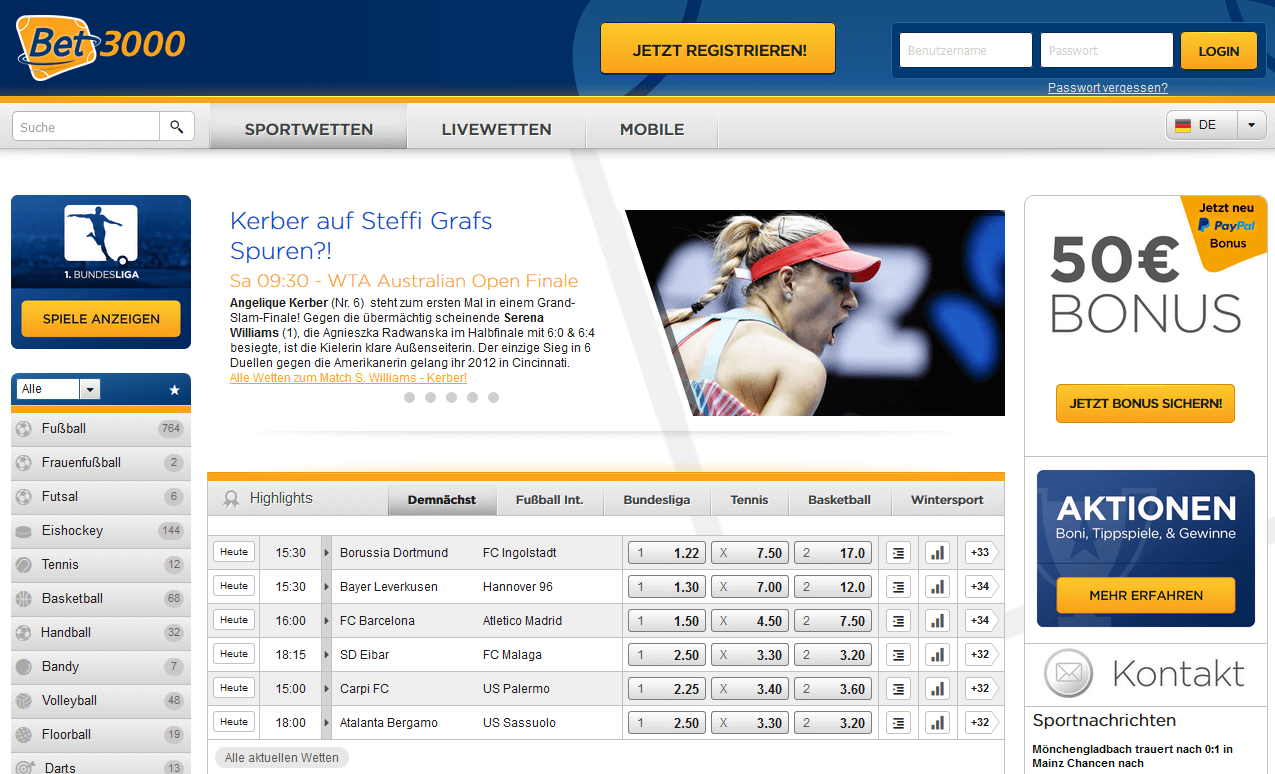Viewport: 1275px width, 774px height.
Task: Open market list icon for Atalanta Bergamo row
Action: (x=898, y=722)
